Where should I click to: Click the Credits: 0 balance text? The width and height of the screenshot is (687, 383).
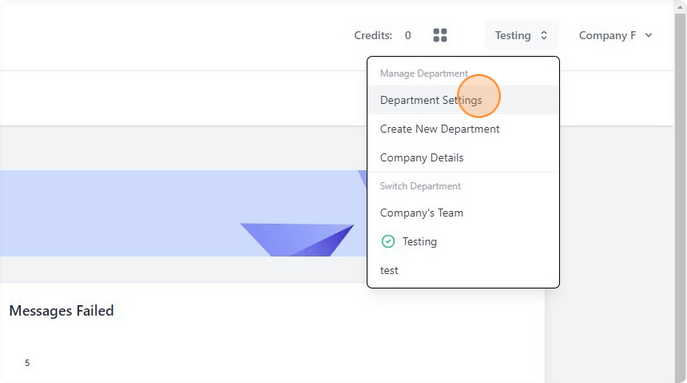(x=382, y=35)
